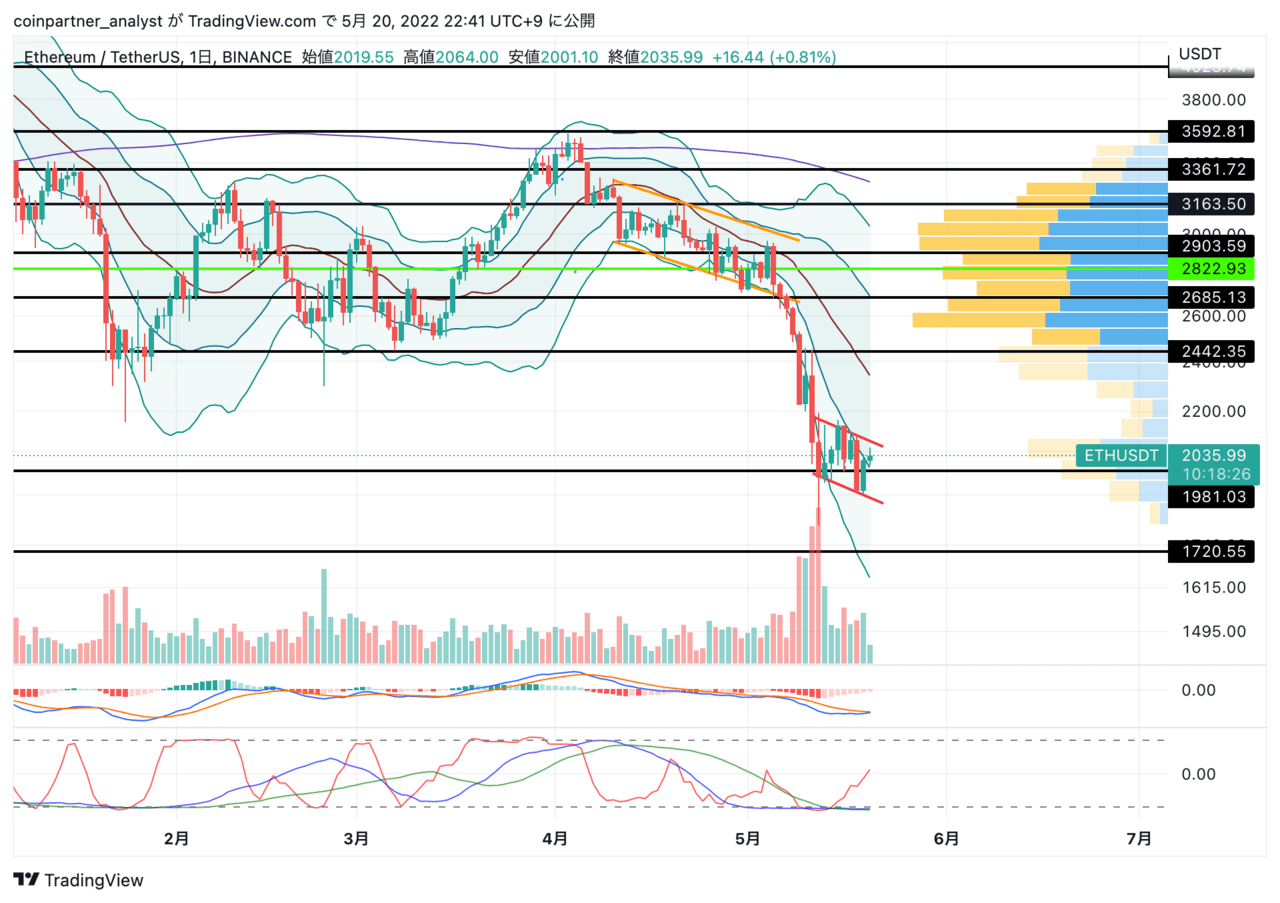The width and height of the screenshot is (1280, 903).
Task: Select the upper red trendline of May flag
Action: (x=850, y=432)
